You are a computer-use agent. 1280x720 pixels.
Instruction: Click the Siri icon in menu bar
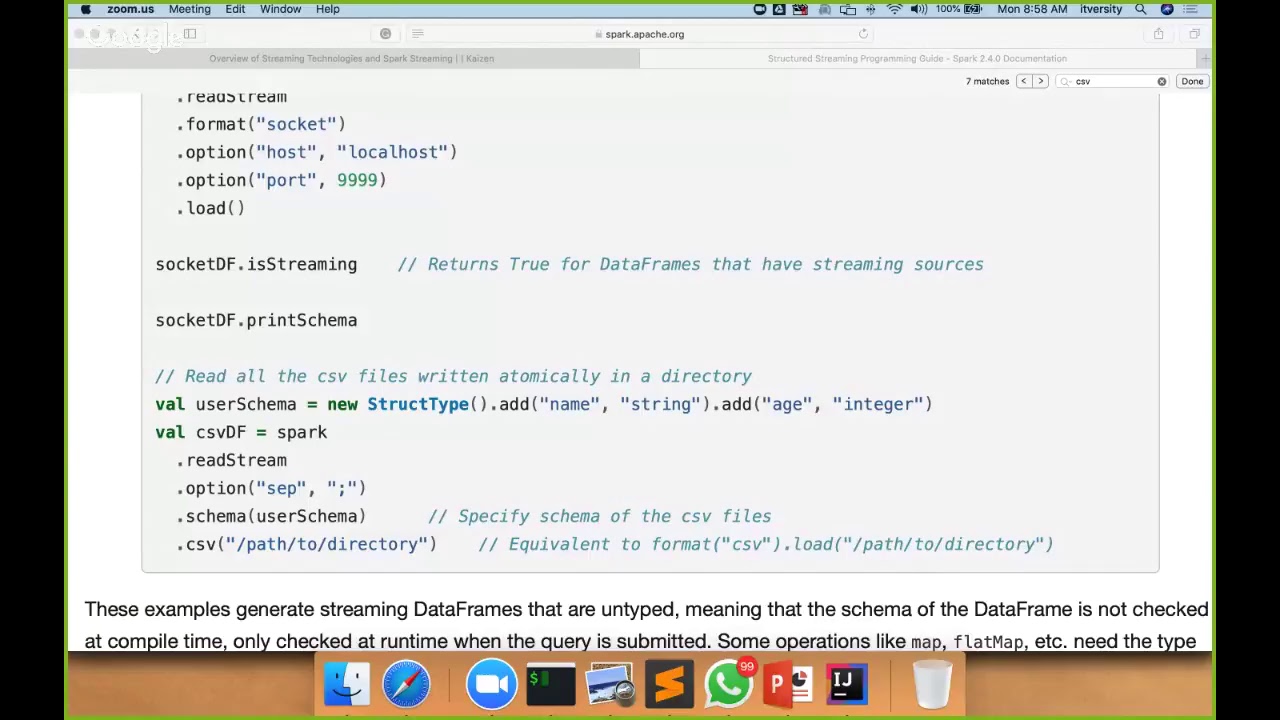(1166, 9)
